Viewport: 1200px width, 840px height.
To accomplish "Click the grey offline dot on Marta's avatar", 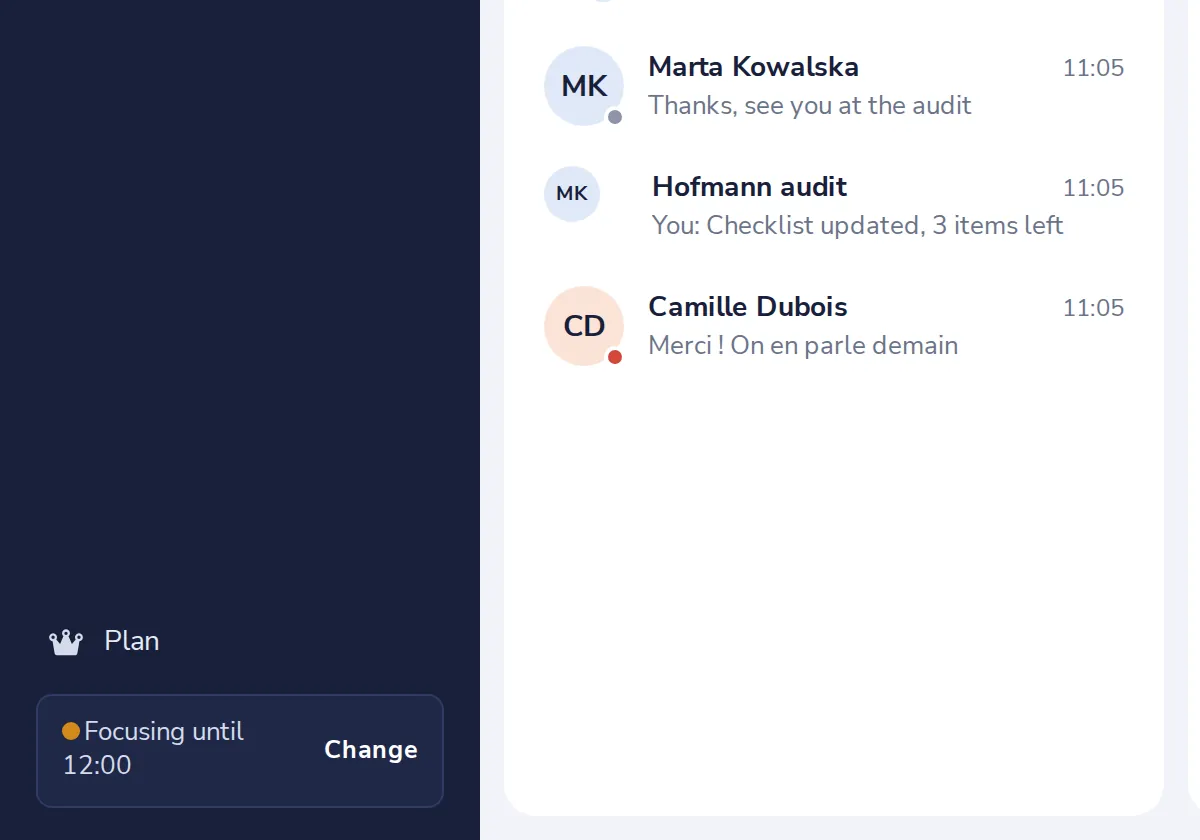I will coord(615,117).
